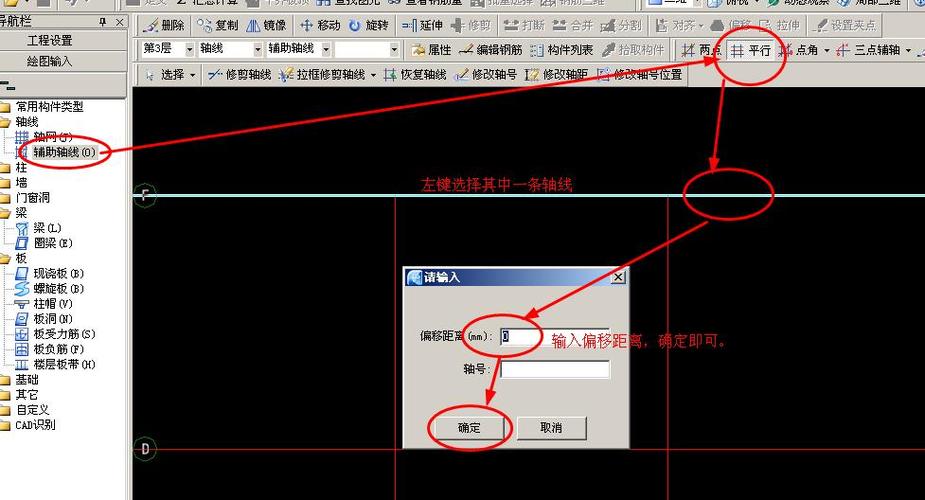Activate the 选择 select tool
The height and width of the screenshot is (500, 925).
165,75
